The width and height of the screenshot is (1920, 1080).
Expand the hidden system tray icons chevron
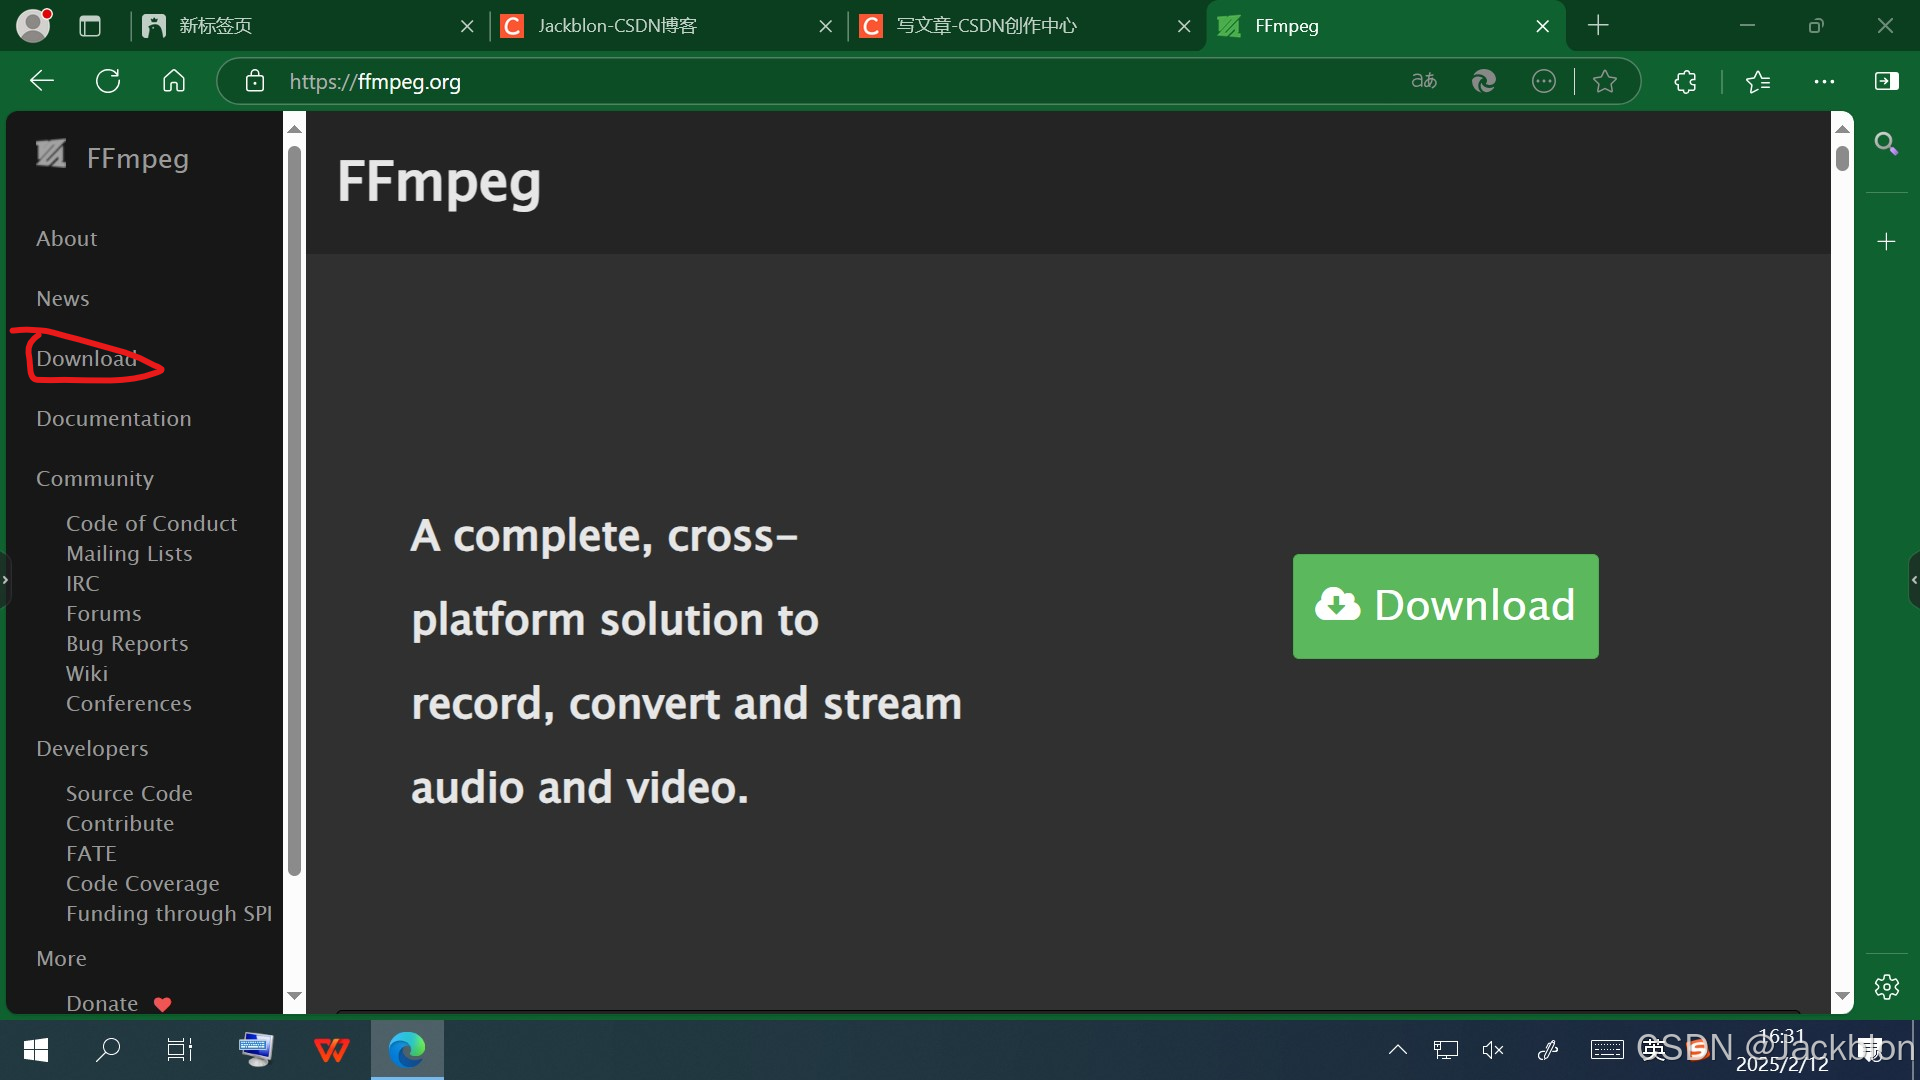pos(1398,1049)
